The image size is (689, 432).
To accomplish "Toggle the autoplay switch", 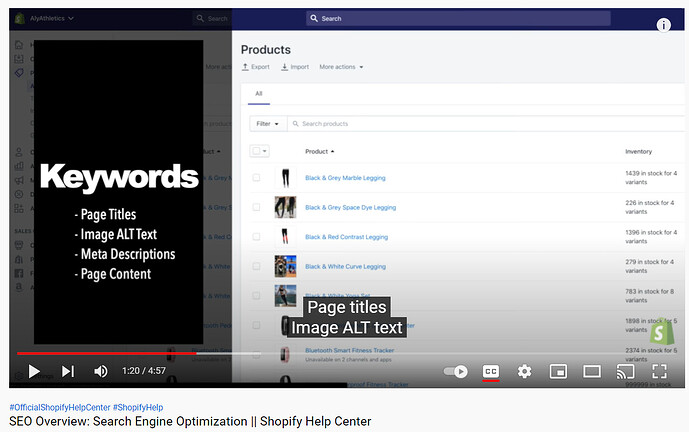I will tap(455, 372).
